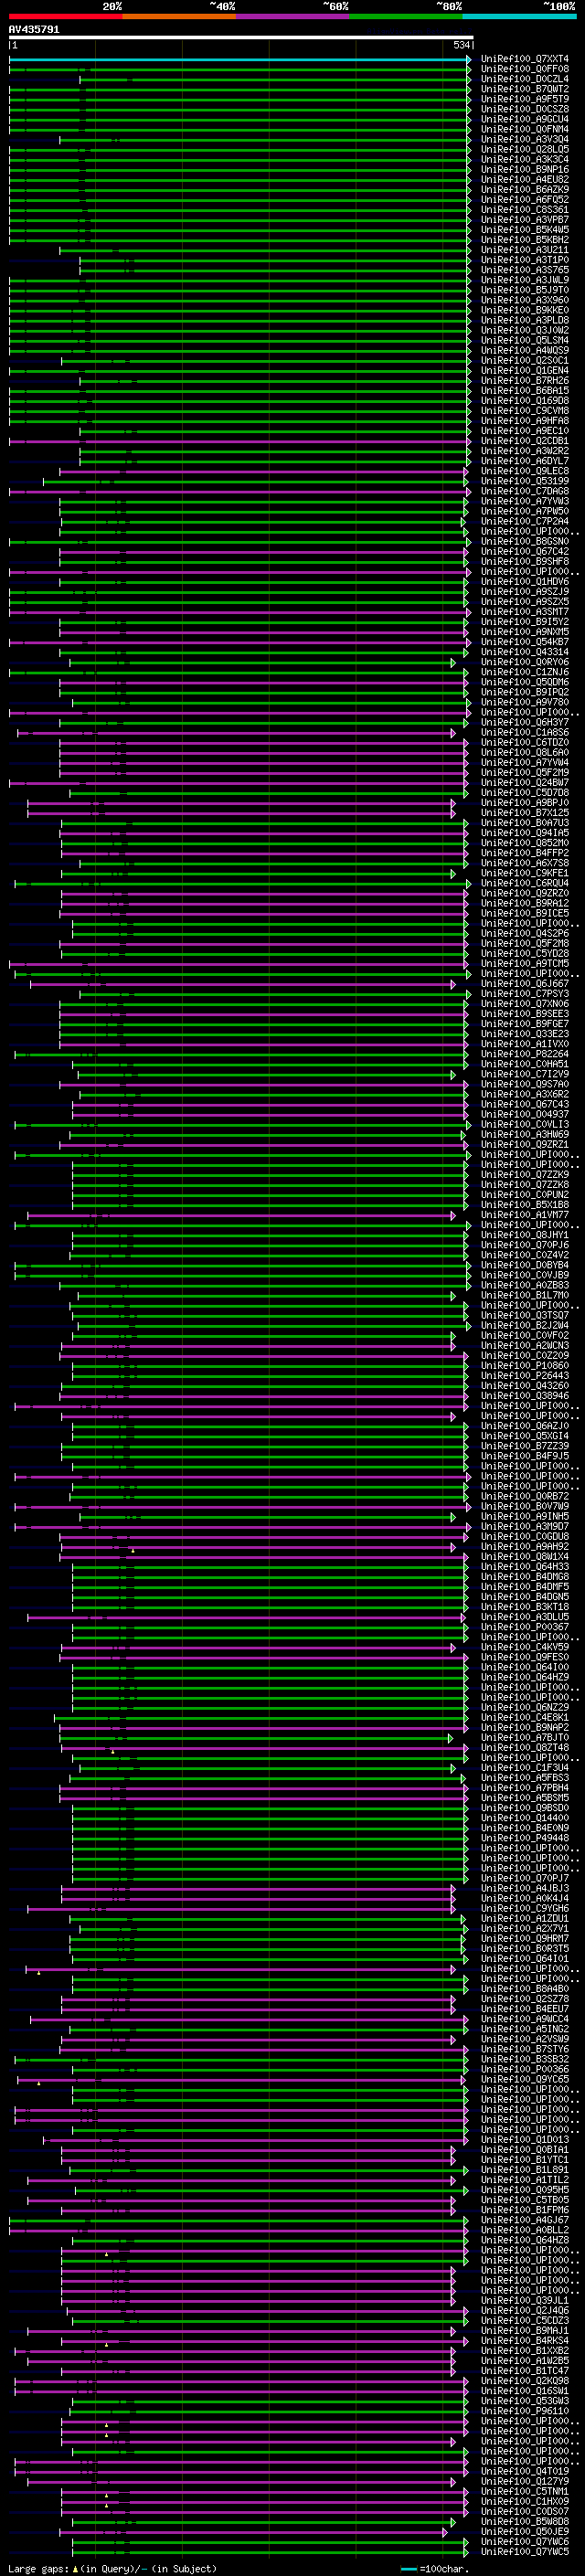The height and width of the screenshot is (2576, 585).
Task: Select hit label UniRef100_Q5QJE9
Action: pos(525,2531)
